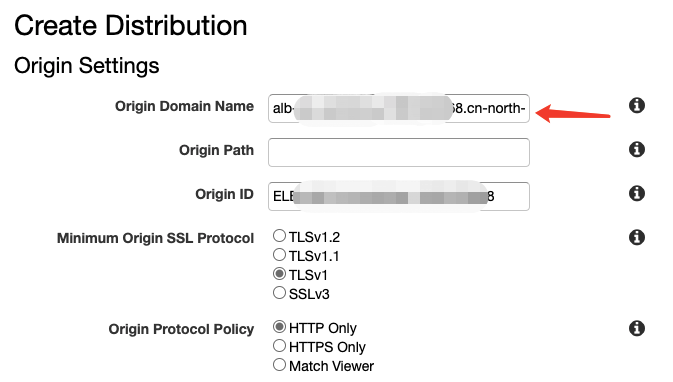Click the Minimum Origin SSL Protocol label

(155, 238)
